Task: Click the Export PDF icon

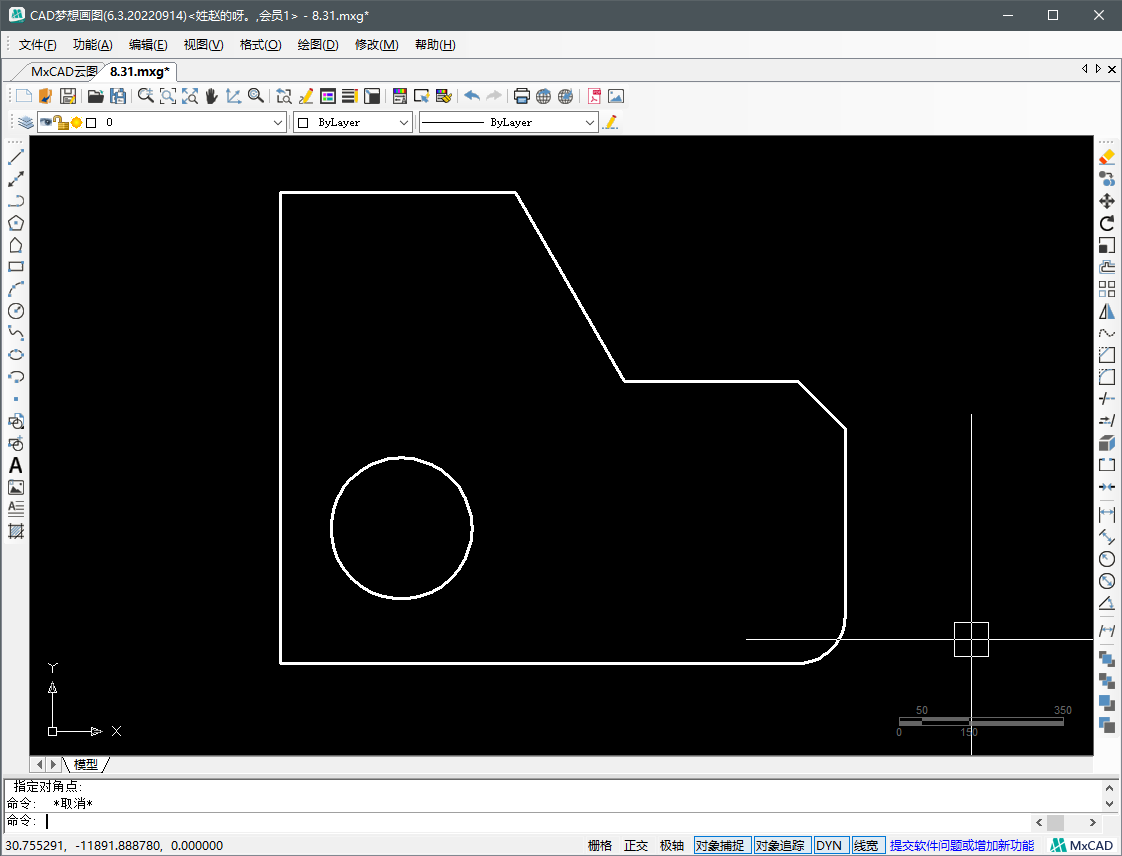Action: tap(594, 96)
